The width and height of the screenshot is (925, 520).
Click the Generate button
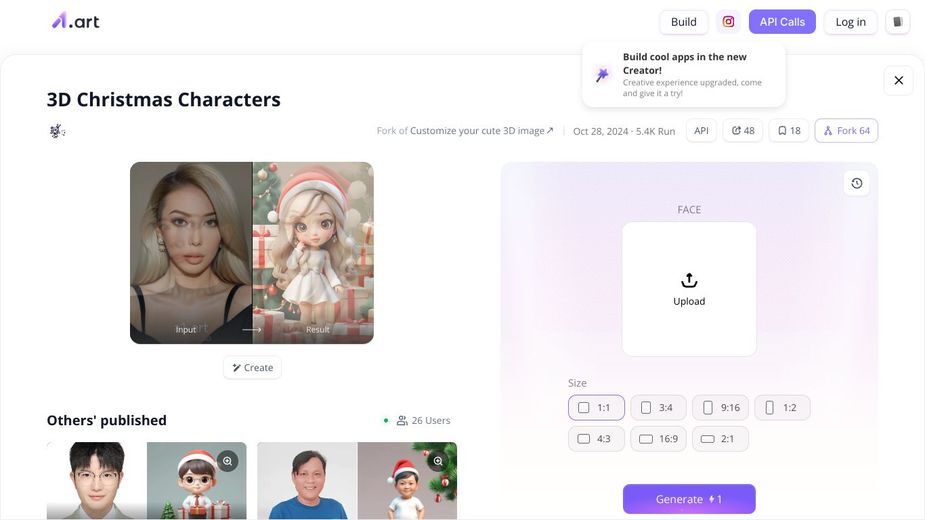[x=689, y=499]
